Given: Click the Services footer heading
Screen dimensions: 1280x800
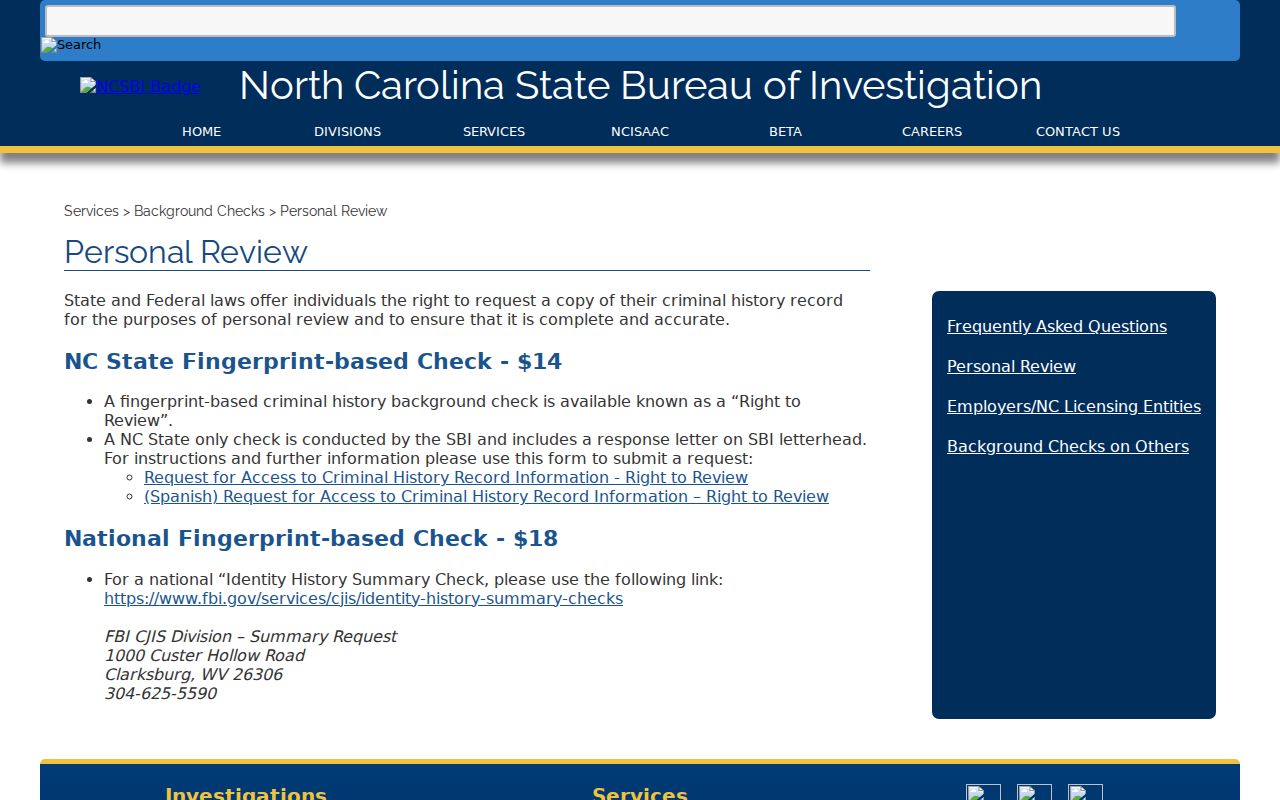Looking at the screenshot, I should (x=640, y=794).
